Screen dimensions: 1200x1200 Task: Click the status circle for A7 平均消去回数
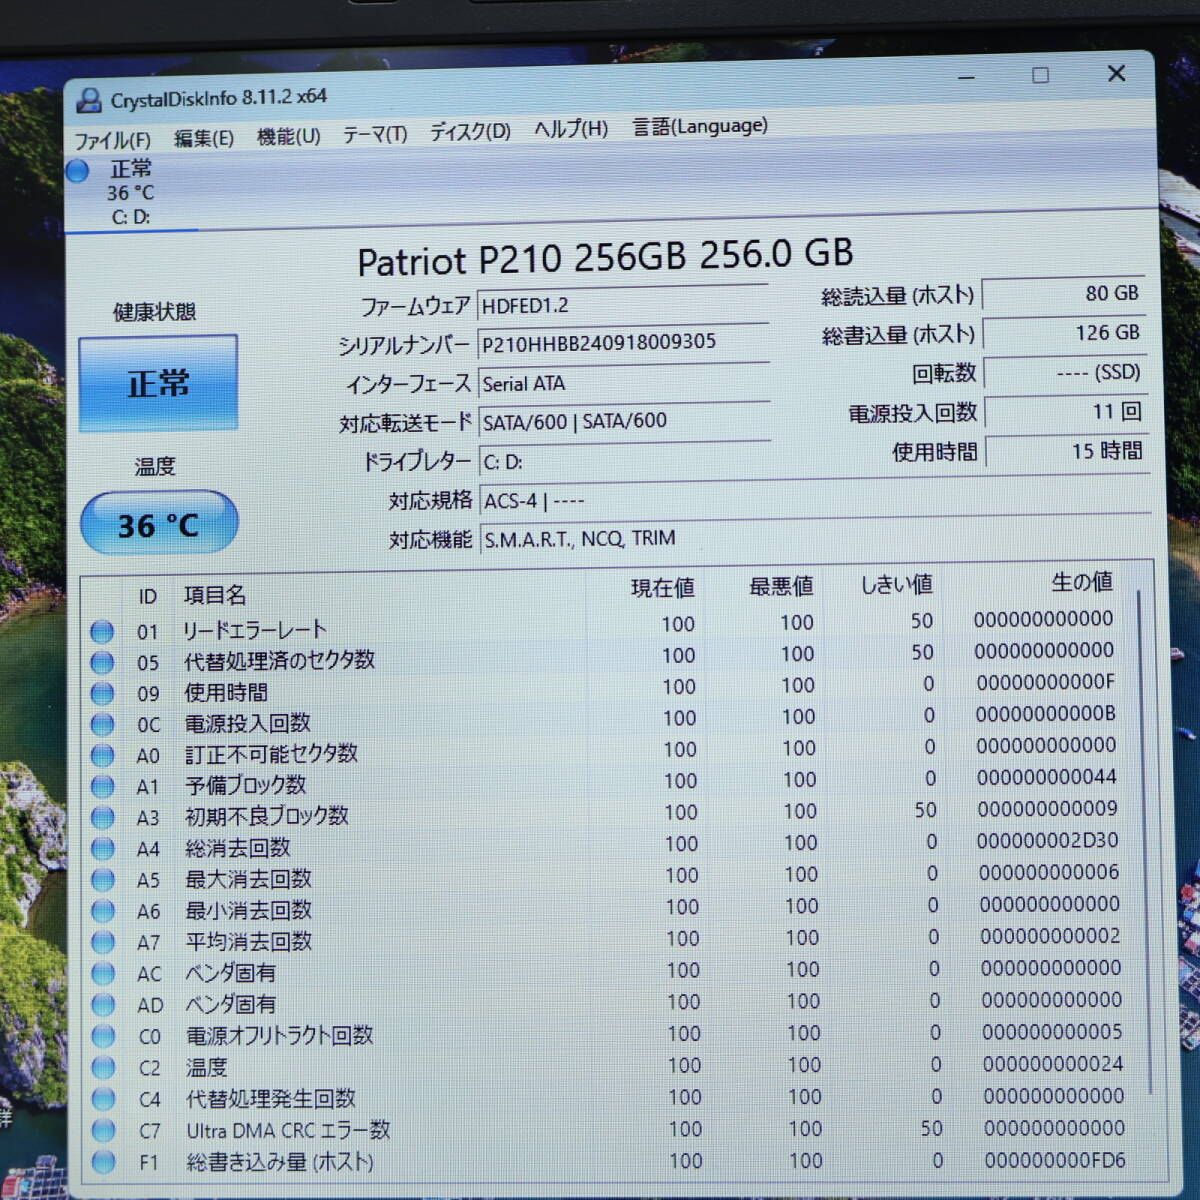pos(103,942)
